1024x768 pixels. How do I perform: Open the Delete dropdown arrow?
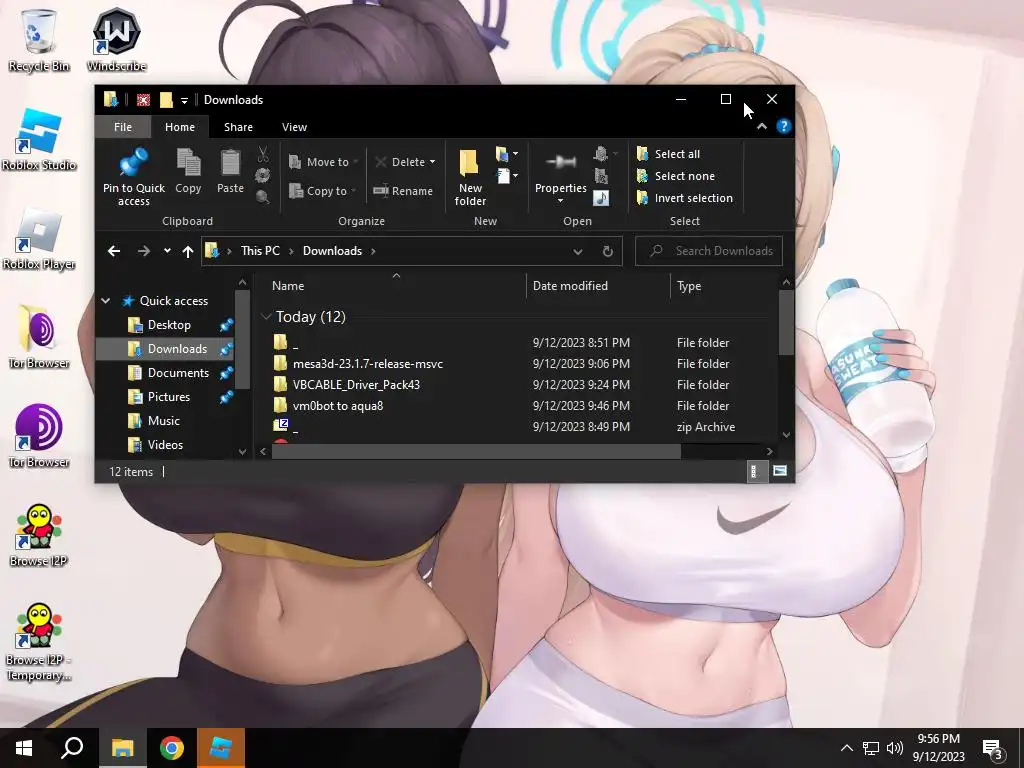[x=432, y=162]
